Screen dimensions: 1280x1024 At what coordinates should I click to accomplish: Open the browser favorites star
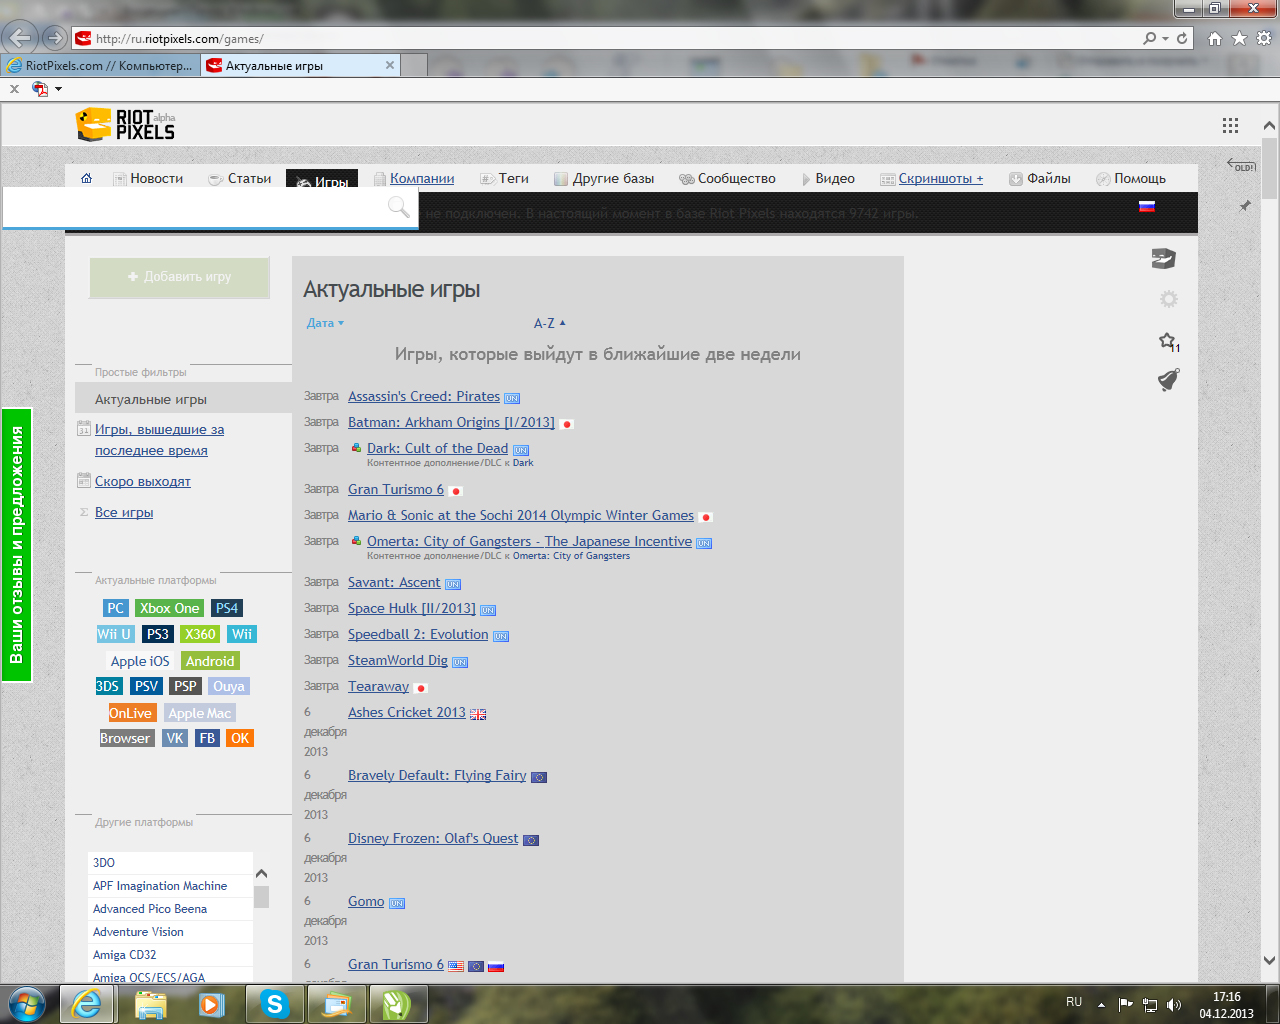1239,38
